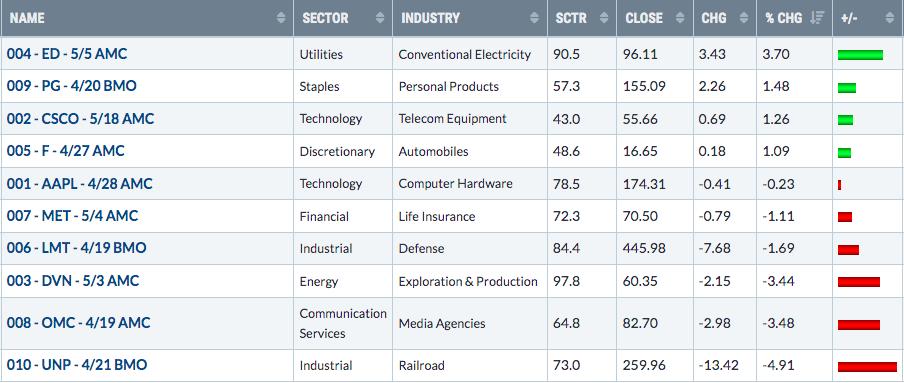Open the 005 - F - 4/27 AMC link

tap(66, 151)
